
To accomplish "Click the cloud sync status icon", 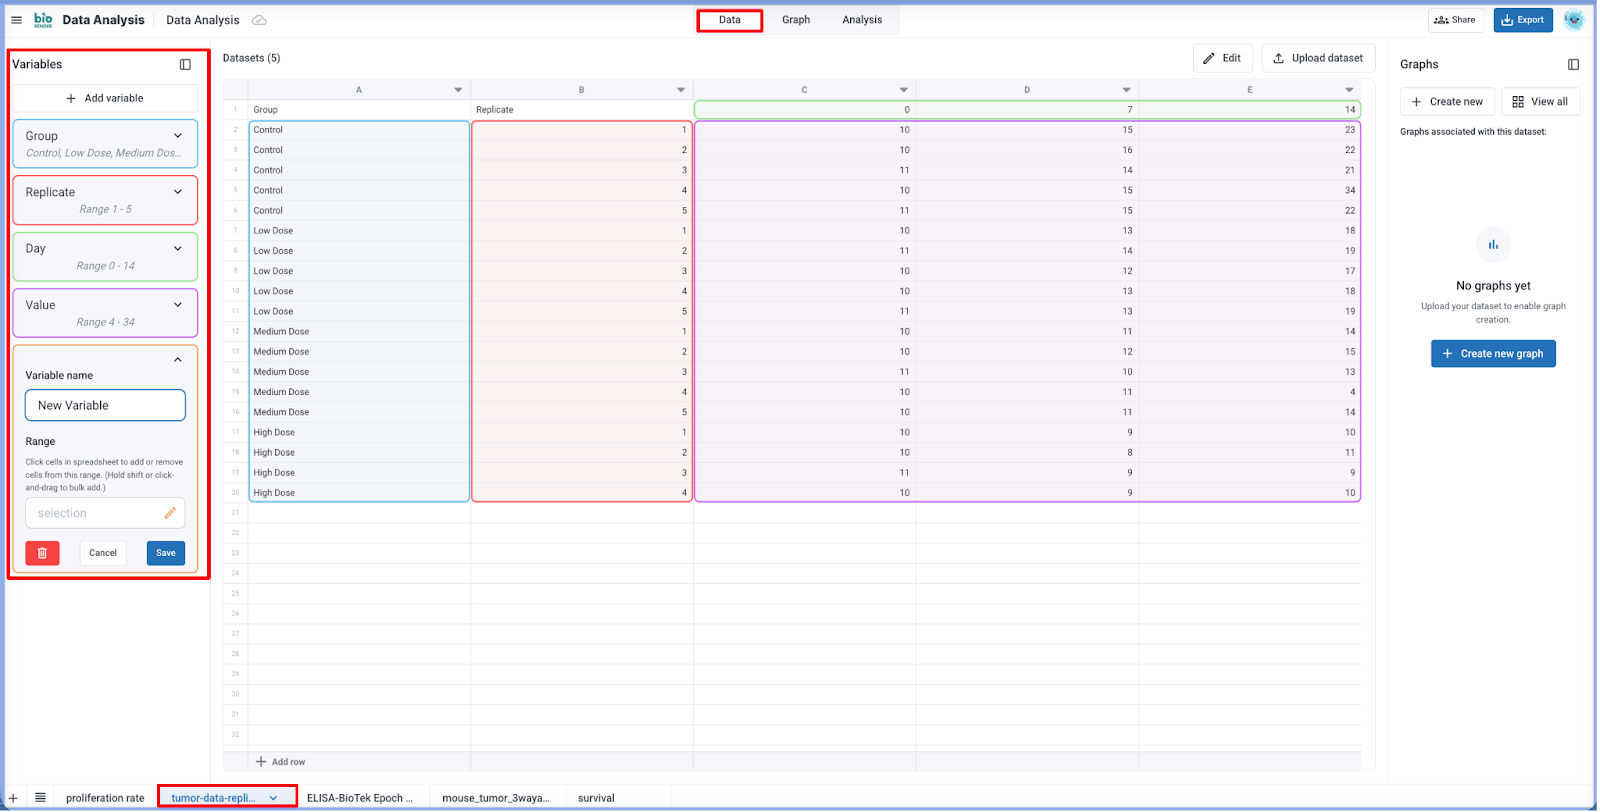I will [259, 20].
